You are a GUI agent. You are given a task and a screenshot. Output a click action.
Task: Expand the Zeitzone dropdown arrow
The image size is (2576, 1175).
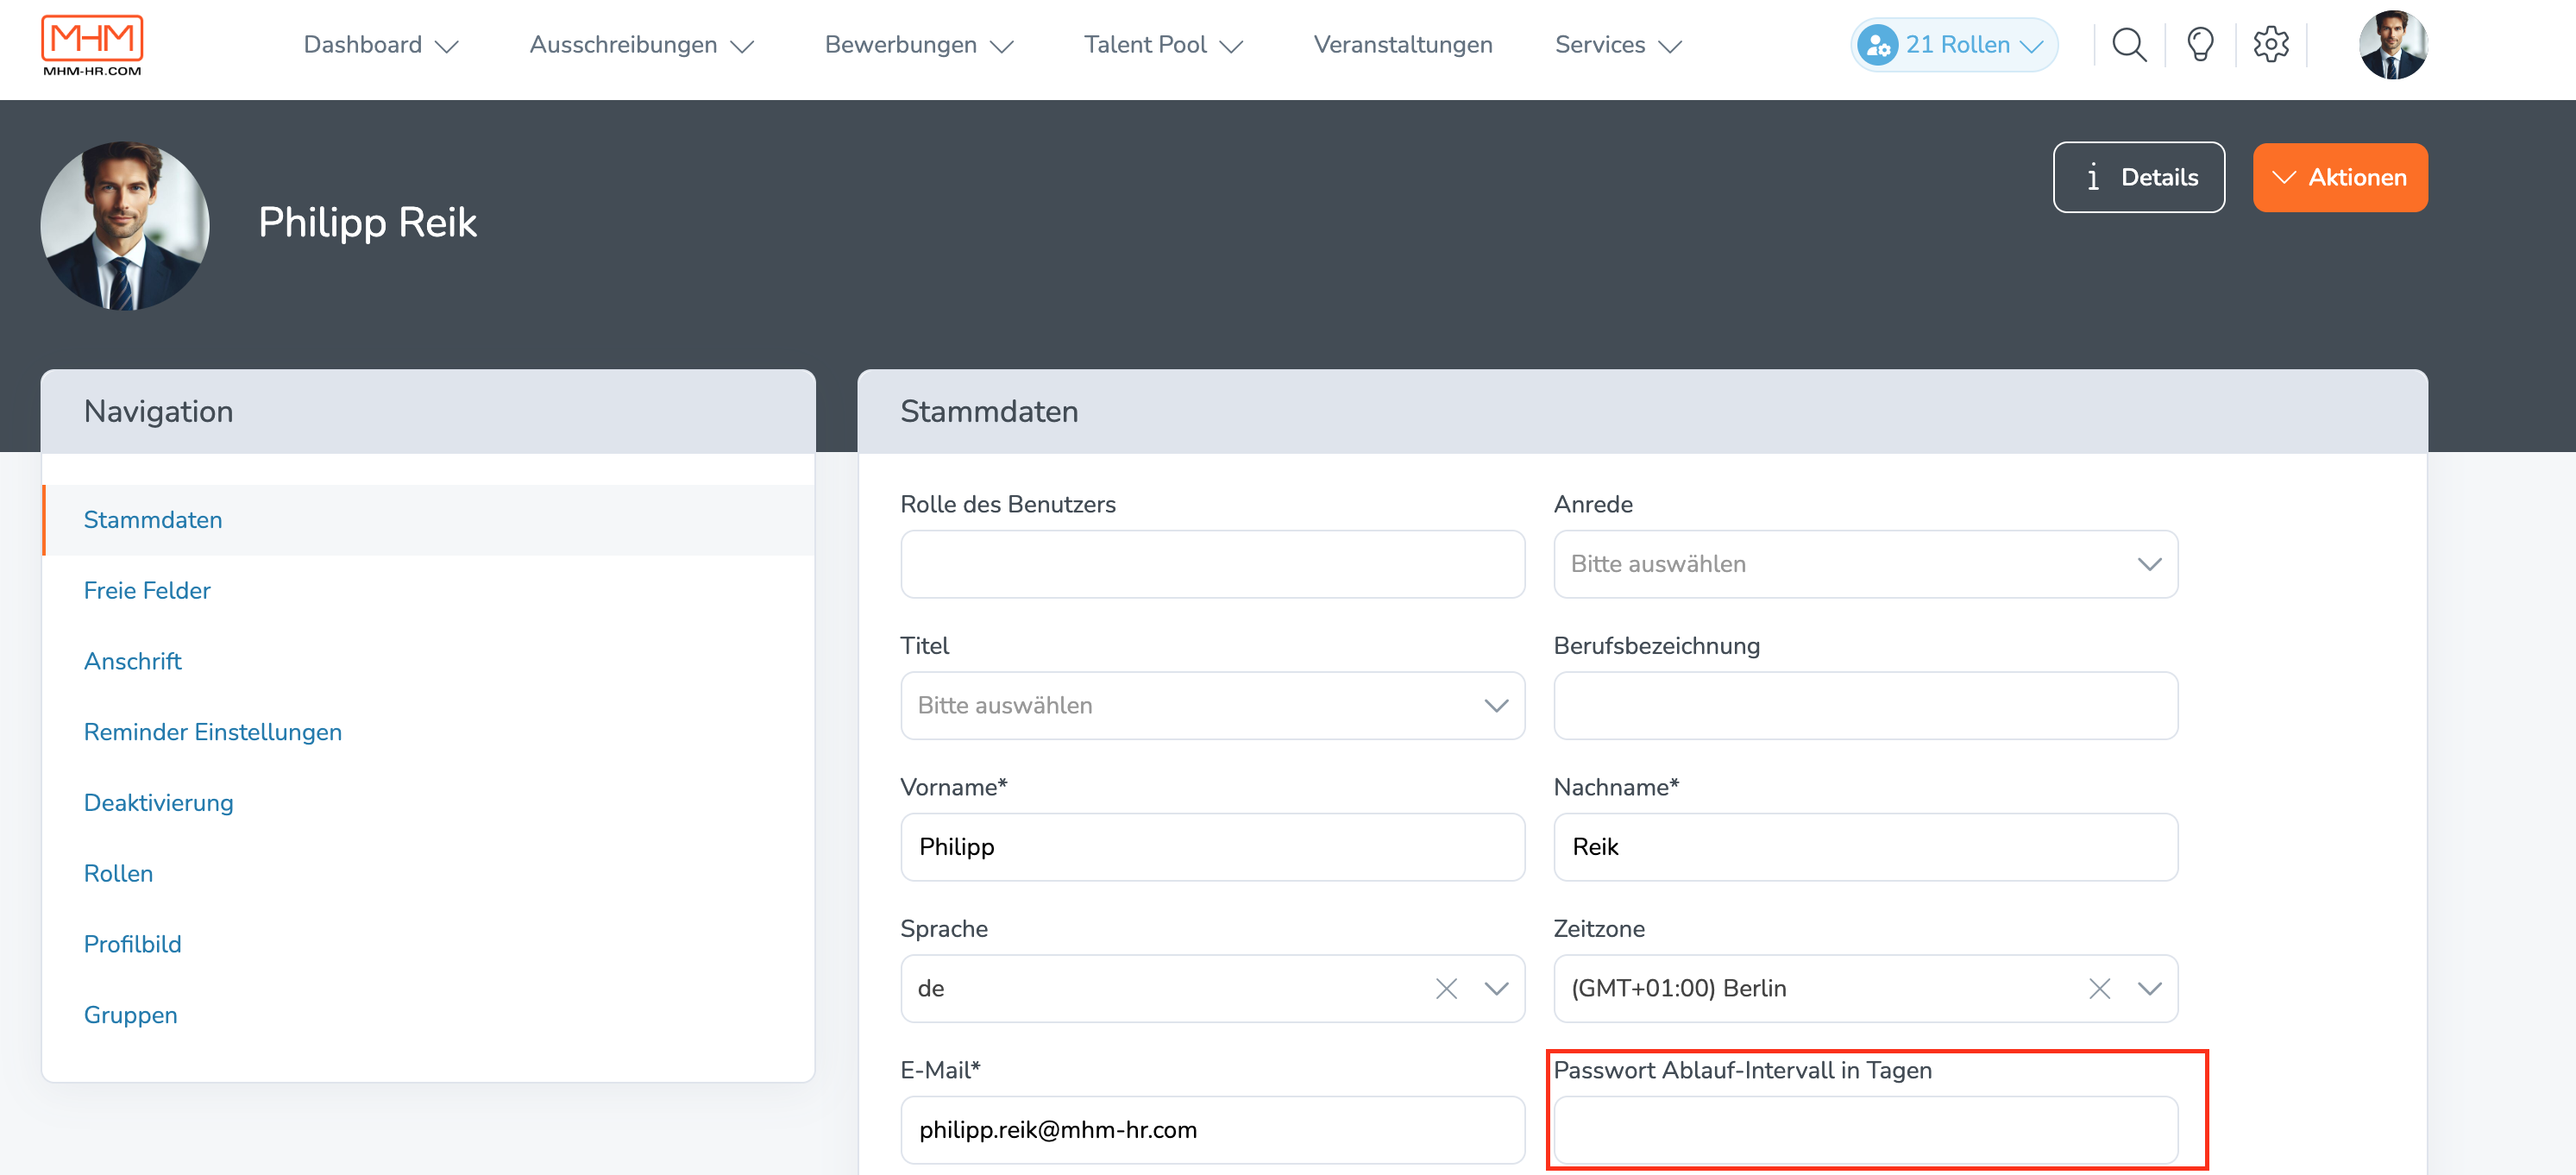point(2149,988)
